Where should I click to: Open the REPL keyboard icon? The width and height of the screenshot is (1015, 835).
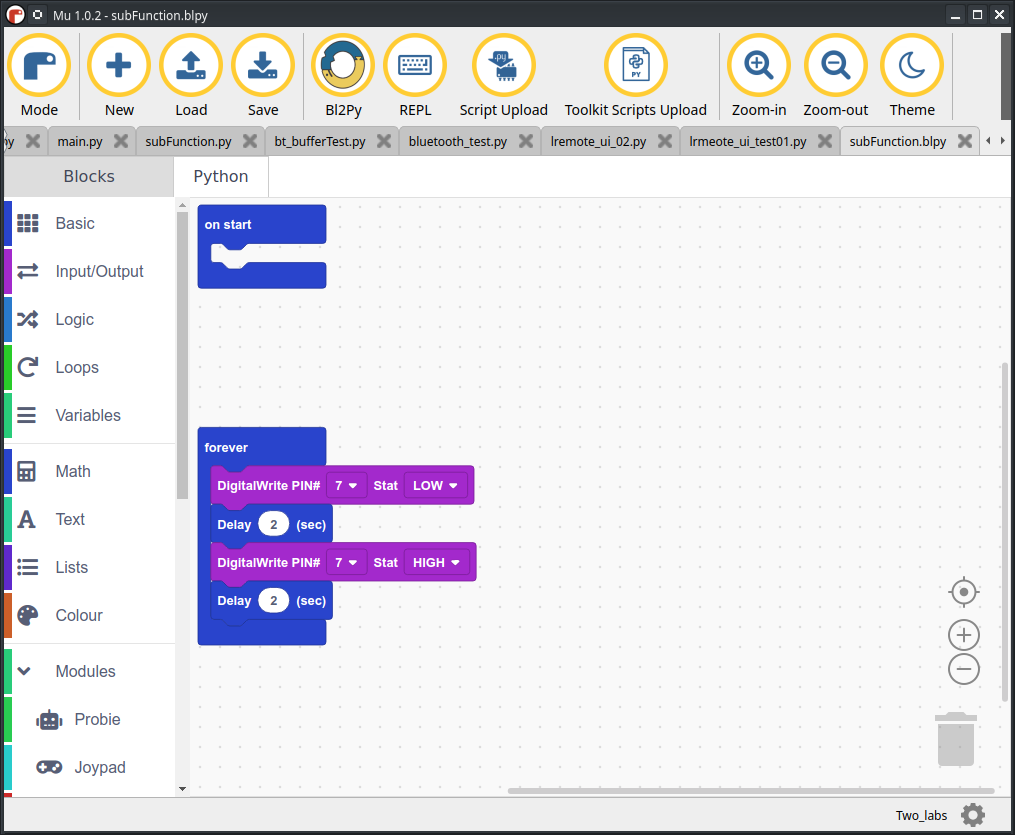tap(415, 65)
